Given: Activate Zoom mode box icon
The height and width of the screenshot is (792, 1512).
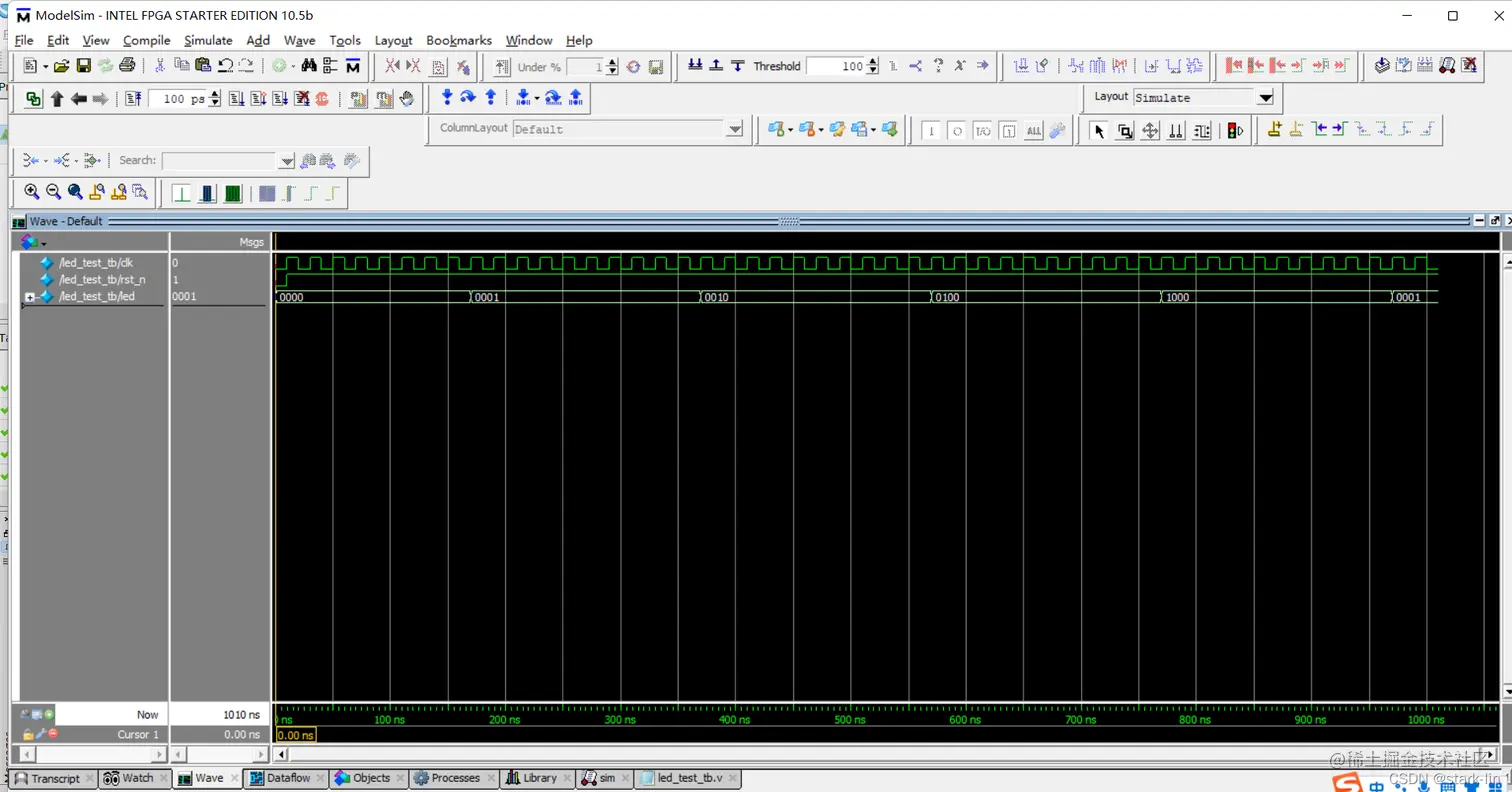Looking at the screenshot, I should pos(1125,131).
